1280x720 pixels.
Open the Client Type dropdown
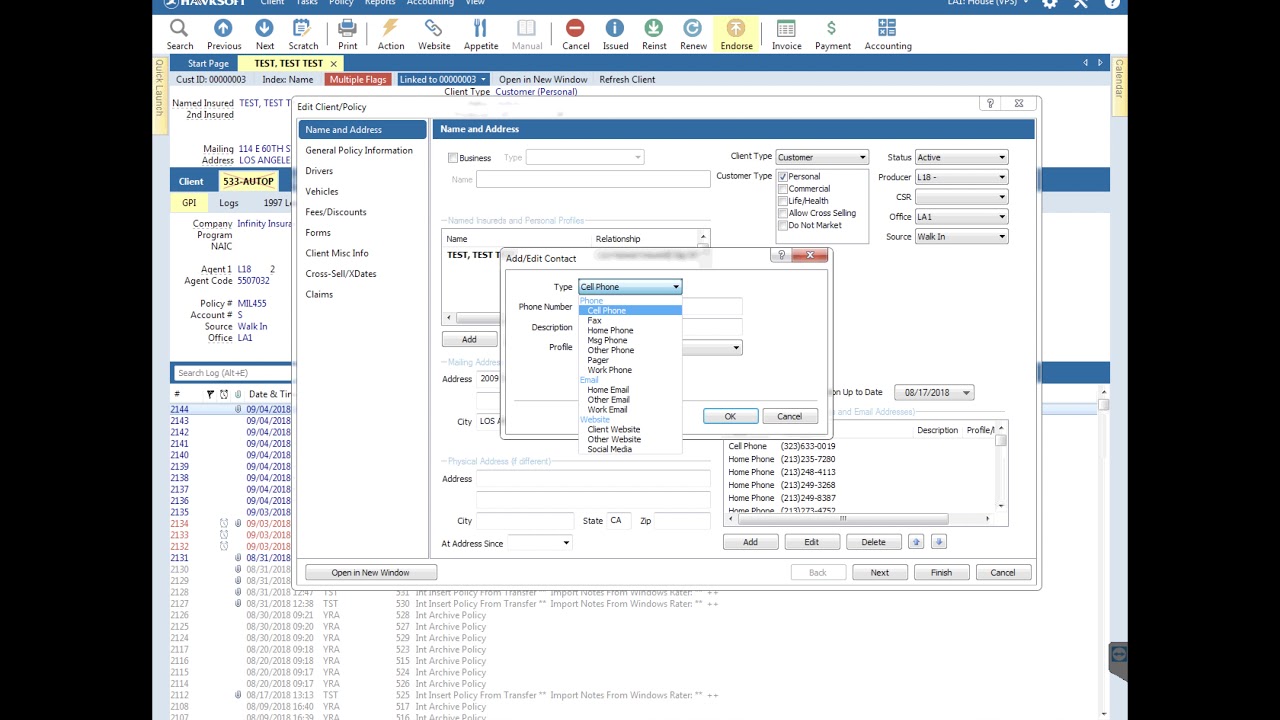862,157
